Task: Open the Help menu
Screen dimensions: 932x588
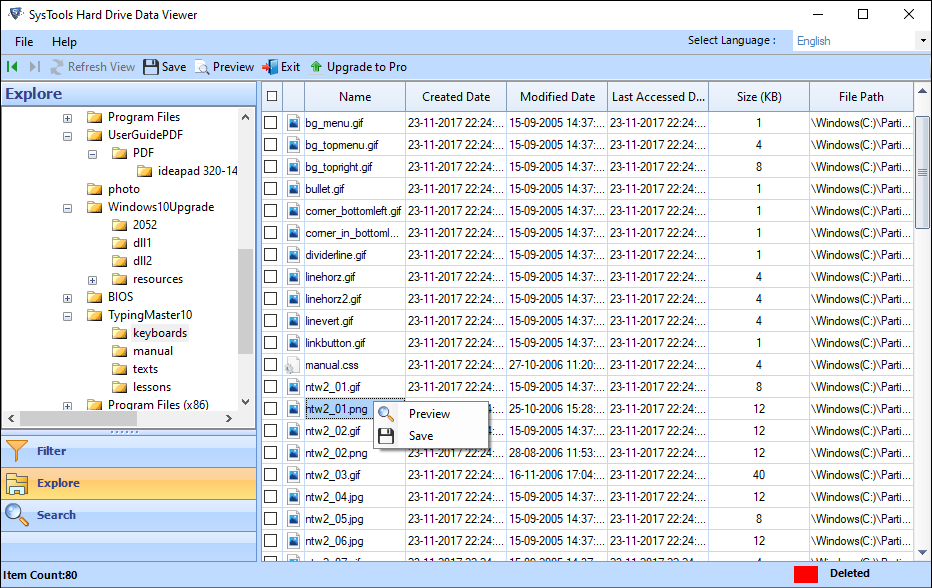Action: 64,42
